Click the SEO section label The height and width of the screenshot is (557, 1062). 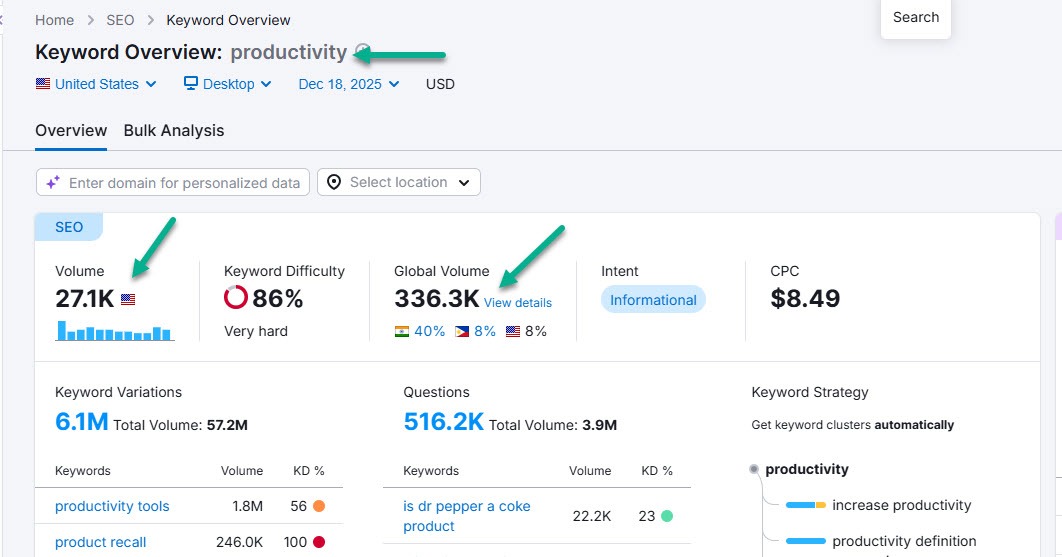69,227
